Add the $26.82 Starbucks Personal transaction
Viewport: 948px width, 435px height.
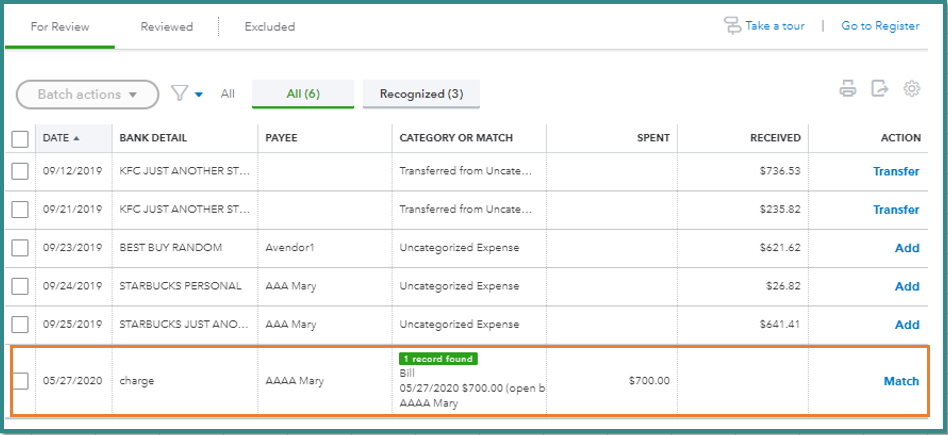[907, 286]
